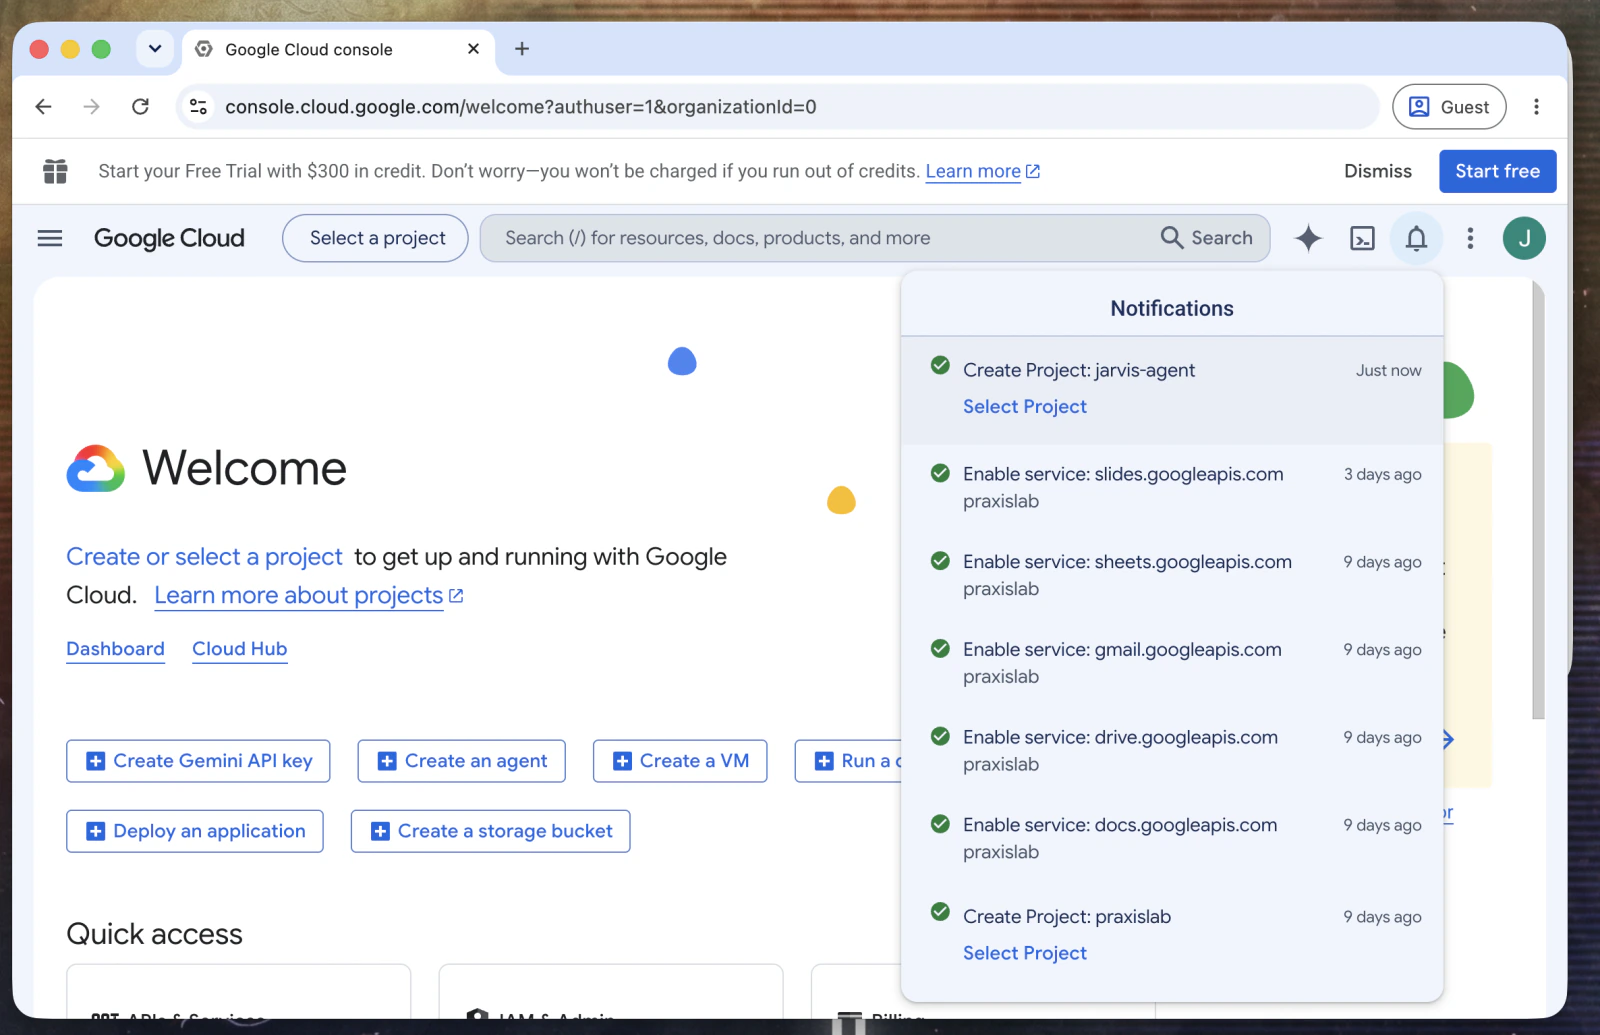Image resolution: width=1600 pixels, height=1035 pixels.
Task: Open the slides.googleapis.com notification
Action: click(x=1172, y=488)
